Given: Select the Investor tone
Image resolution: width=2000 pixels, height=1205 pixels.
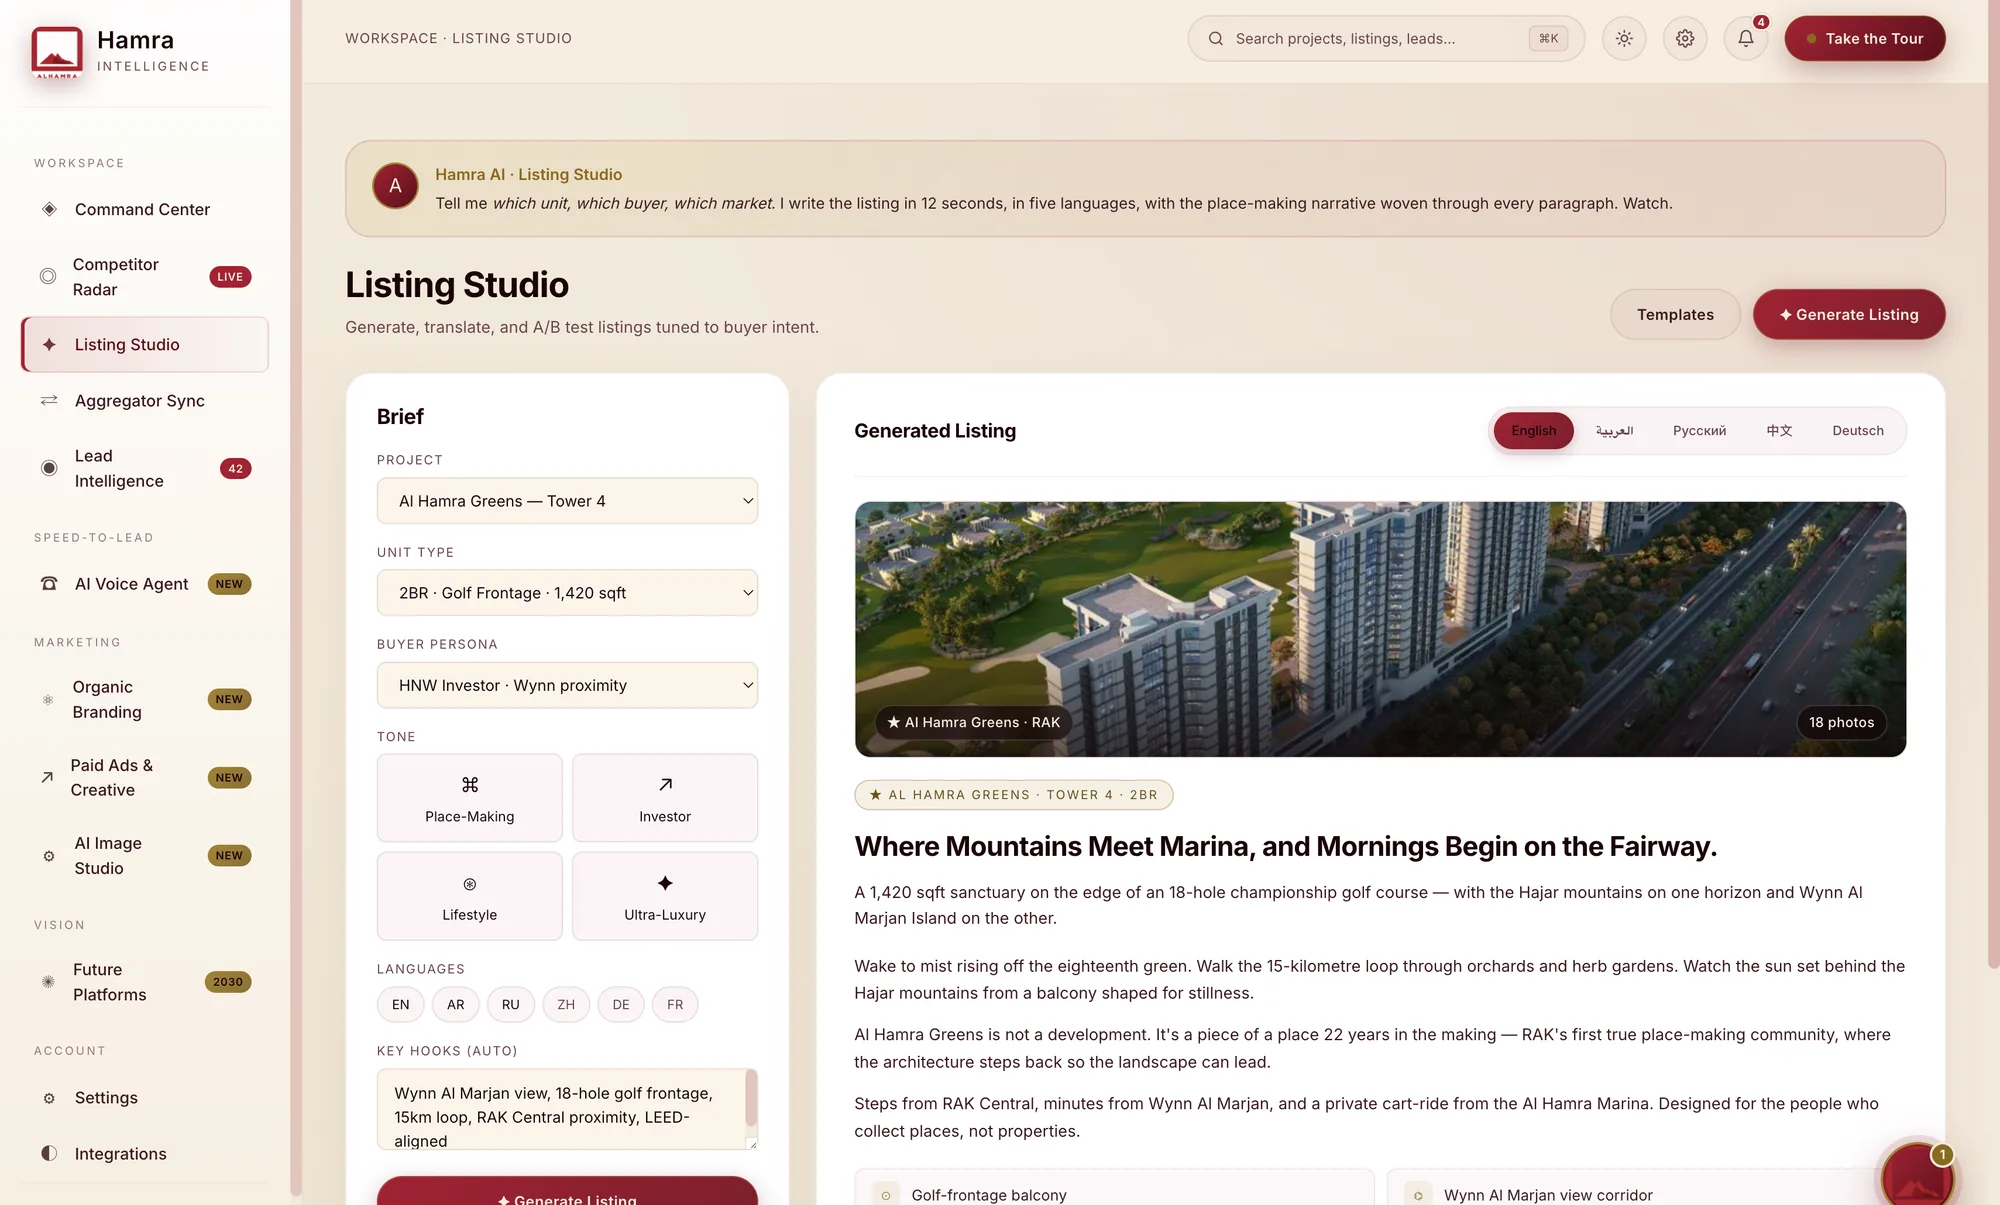Looking at the screenshot, I should coord(665,798).
